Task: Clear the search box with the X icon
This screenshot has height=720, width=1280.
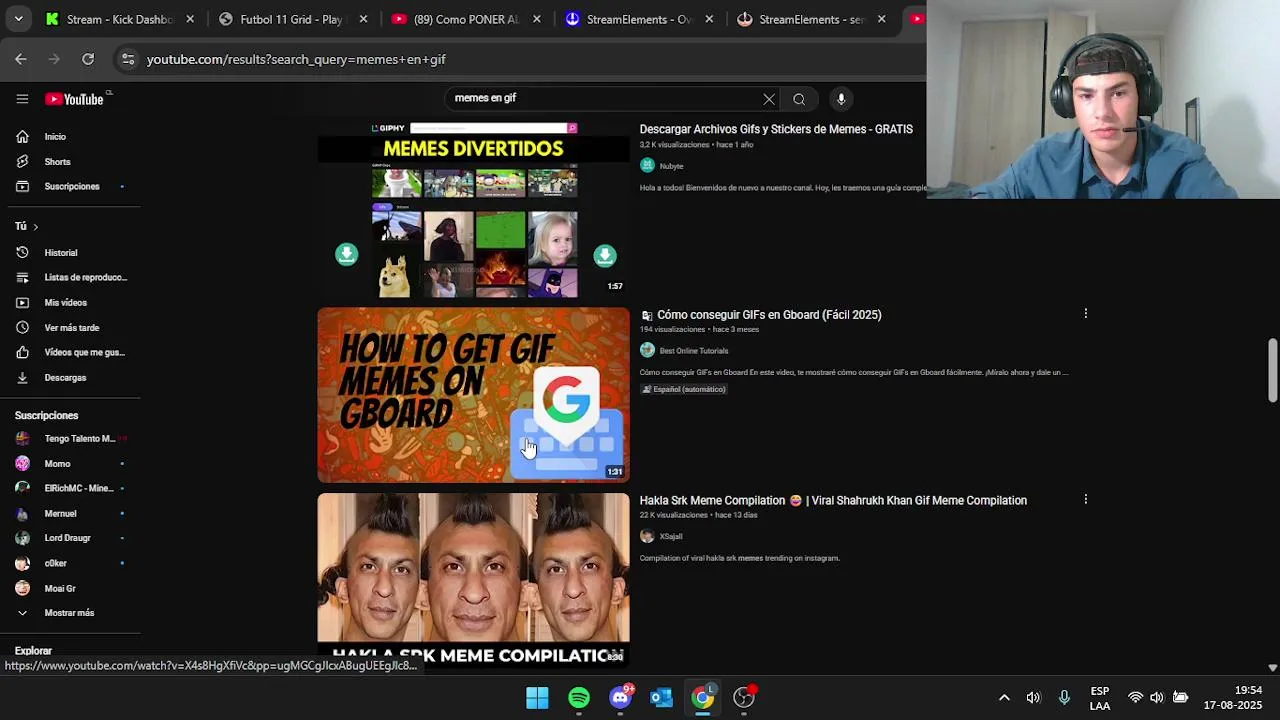Action: click(x=769, y=99)
